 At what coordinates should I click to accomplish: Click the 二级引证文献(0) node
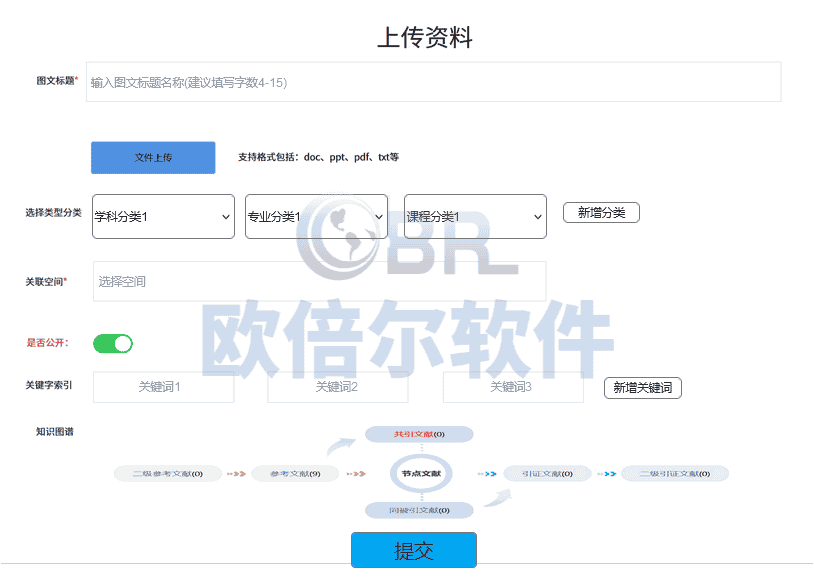pyautogui.click(x=674, y=473)
